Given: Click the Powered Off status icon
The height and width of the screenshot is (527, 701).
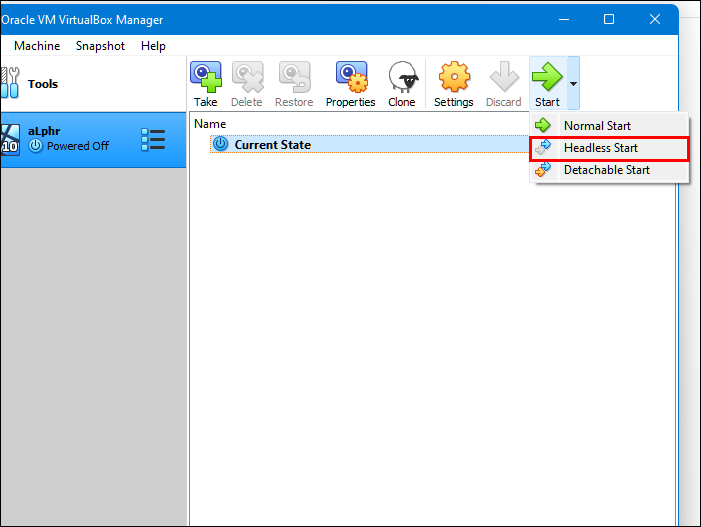Looking at the screenshot, I should coord(36,146).
